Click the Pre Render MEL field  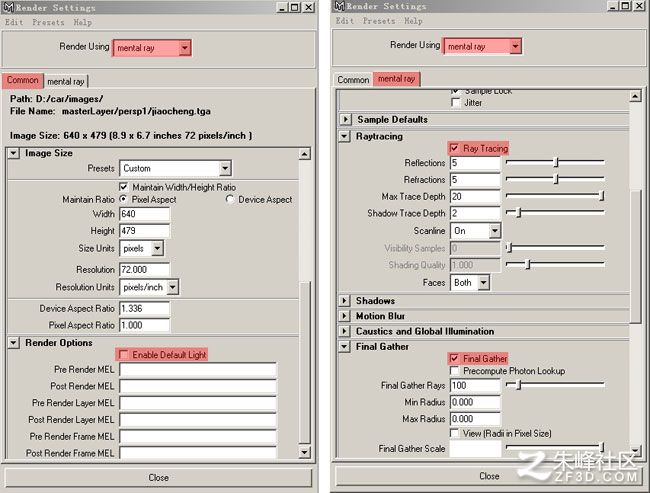coord(198,369)
